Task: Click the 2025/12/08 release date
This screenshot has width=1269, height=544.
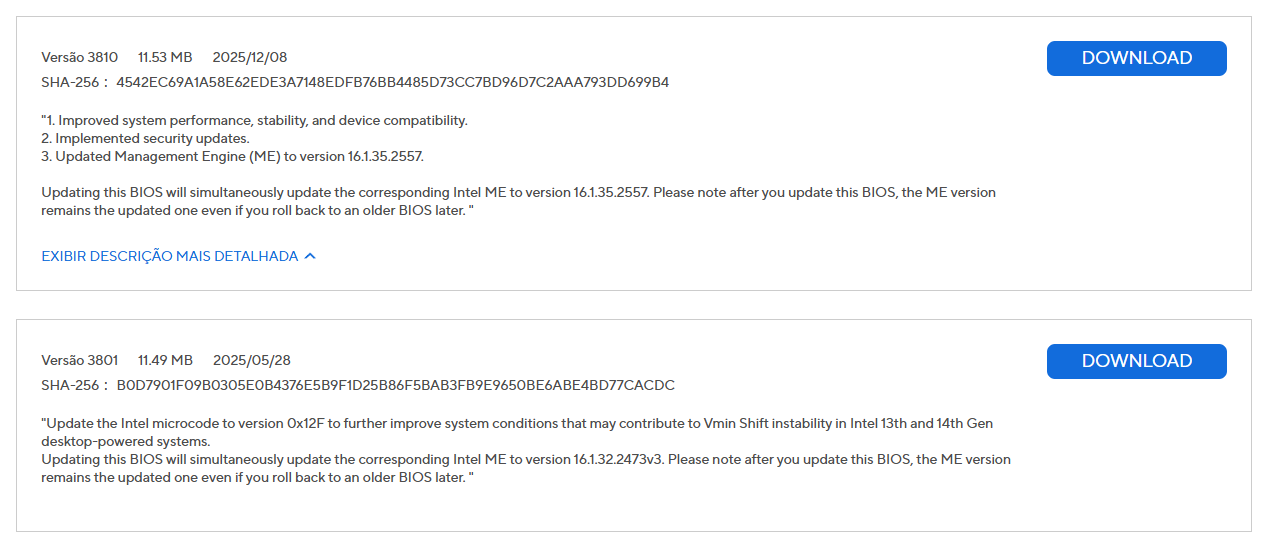Action: click(250, 57)
